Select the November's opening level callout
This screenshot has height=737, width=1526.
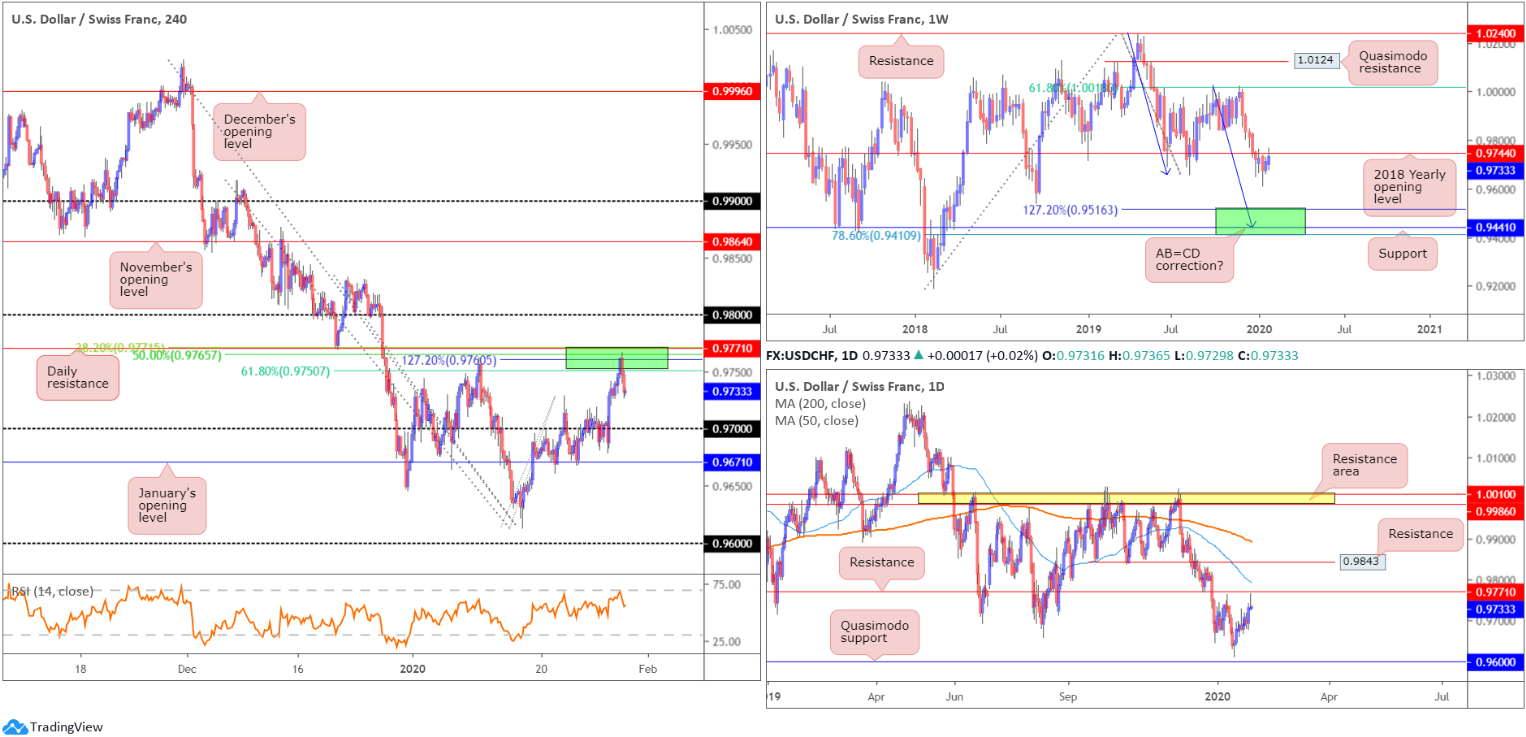[157, 280]
